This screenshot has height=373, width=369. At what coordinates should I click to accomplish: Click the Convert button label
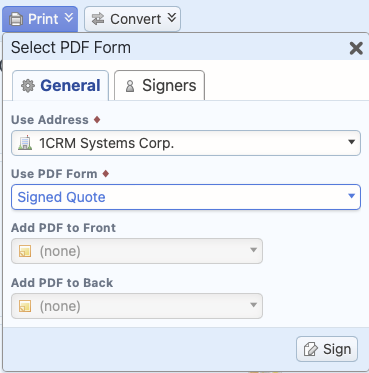(136, 19)
